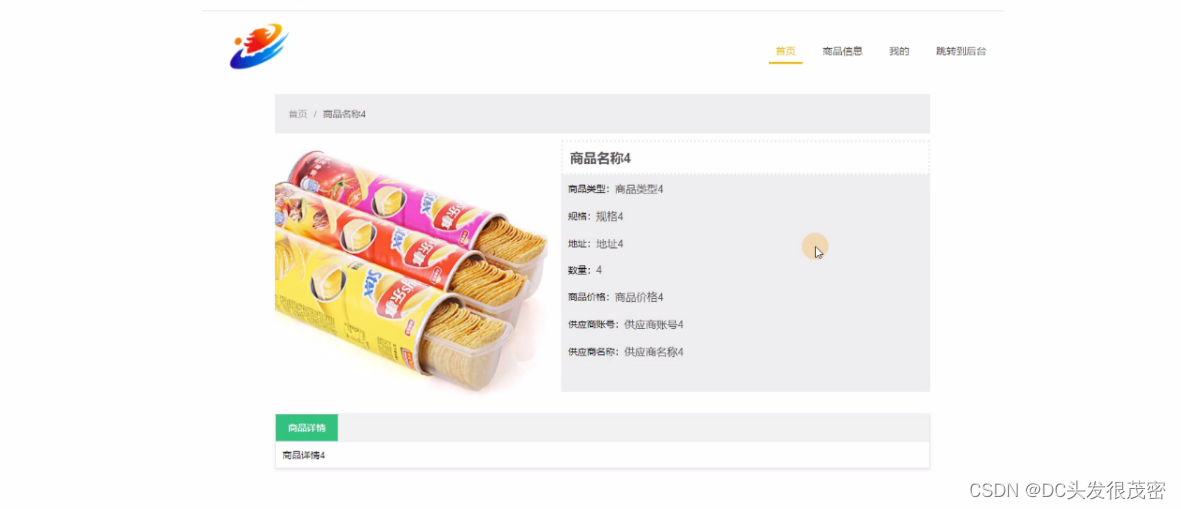Open the 商品信息 menu item
Viewport: 1181px width, 509px height.
tap(842, 51)
